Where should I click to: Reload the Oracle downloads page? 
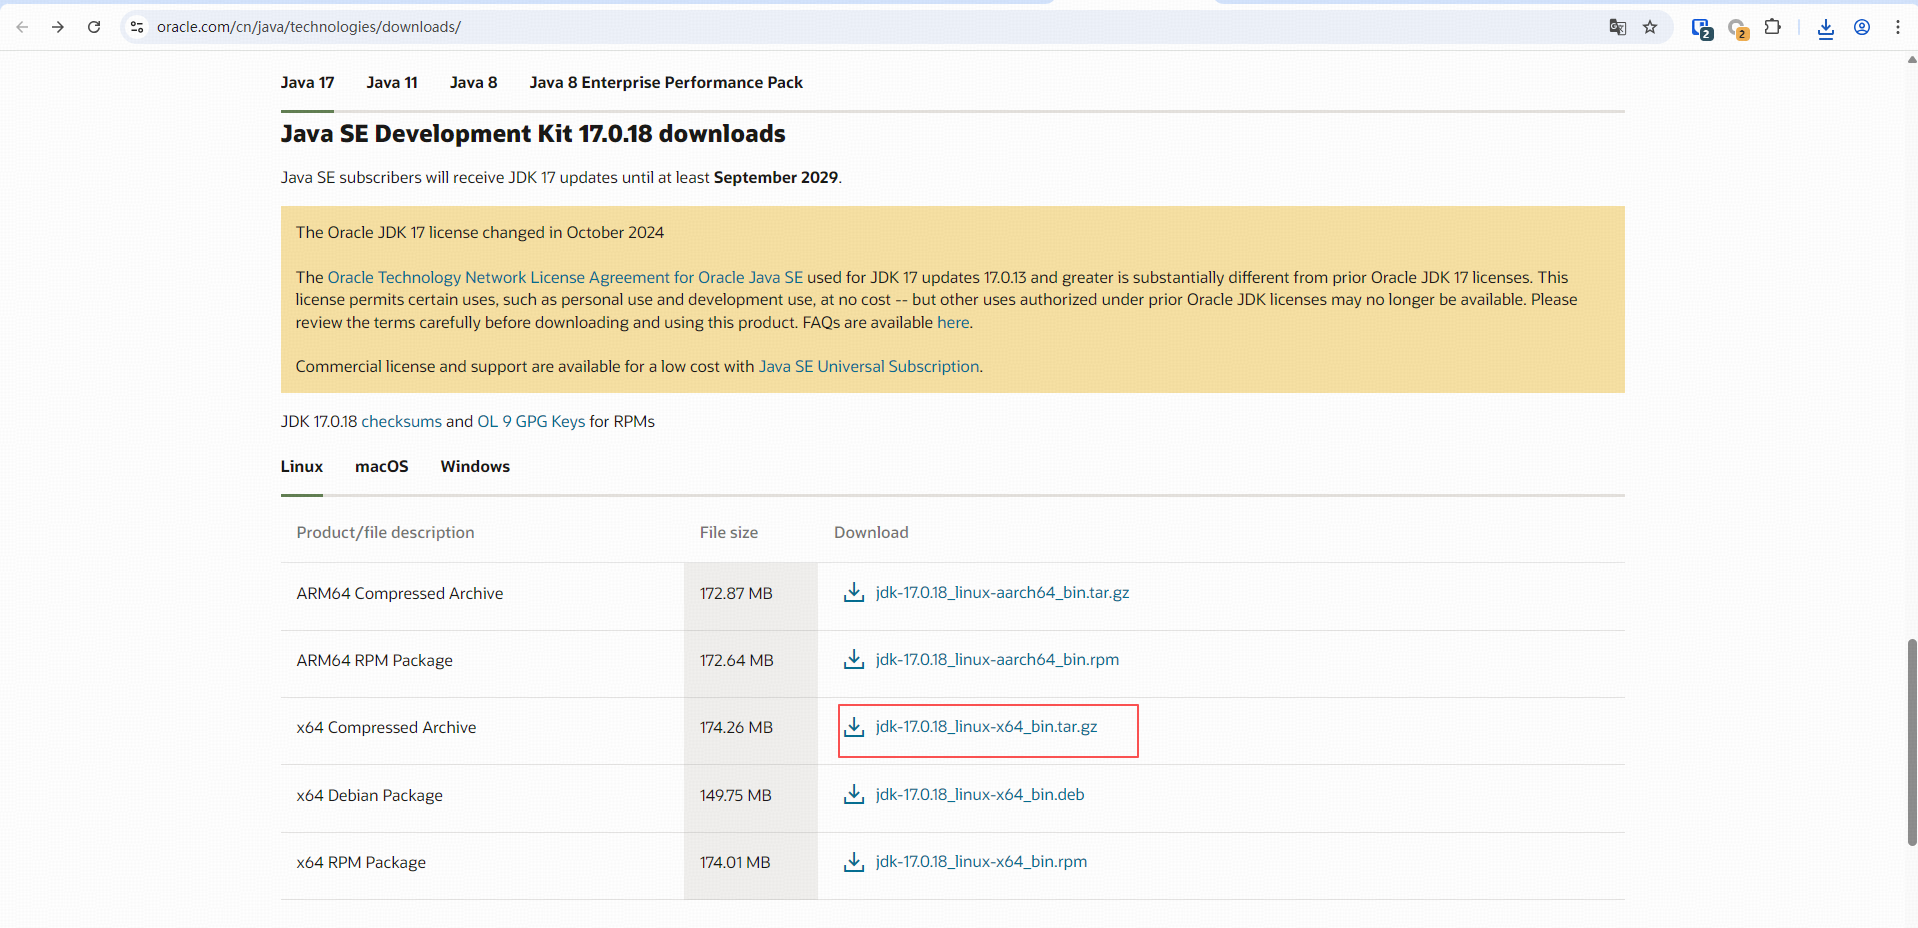[x=94, y=27]
